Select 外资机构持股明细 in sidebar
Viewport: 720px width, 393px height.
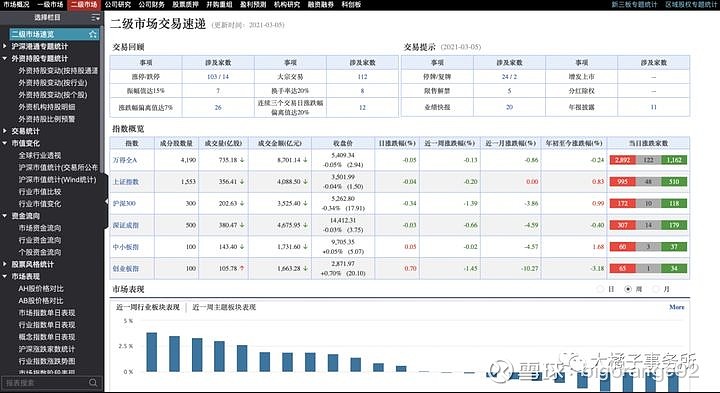coord(47,107)
